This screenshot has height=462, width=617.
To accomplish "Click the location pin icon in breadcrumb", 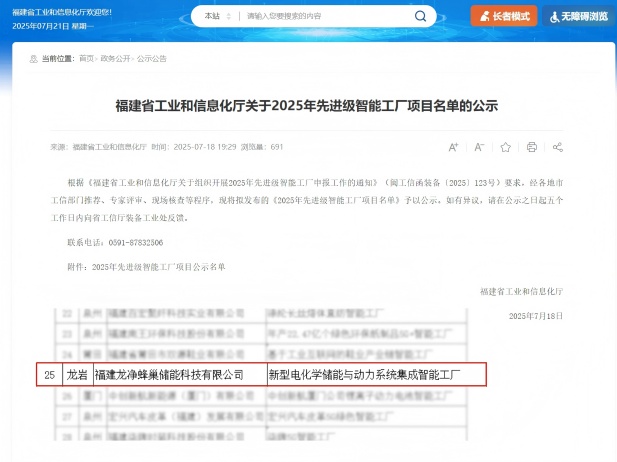I will pos(33,59).
